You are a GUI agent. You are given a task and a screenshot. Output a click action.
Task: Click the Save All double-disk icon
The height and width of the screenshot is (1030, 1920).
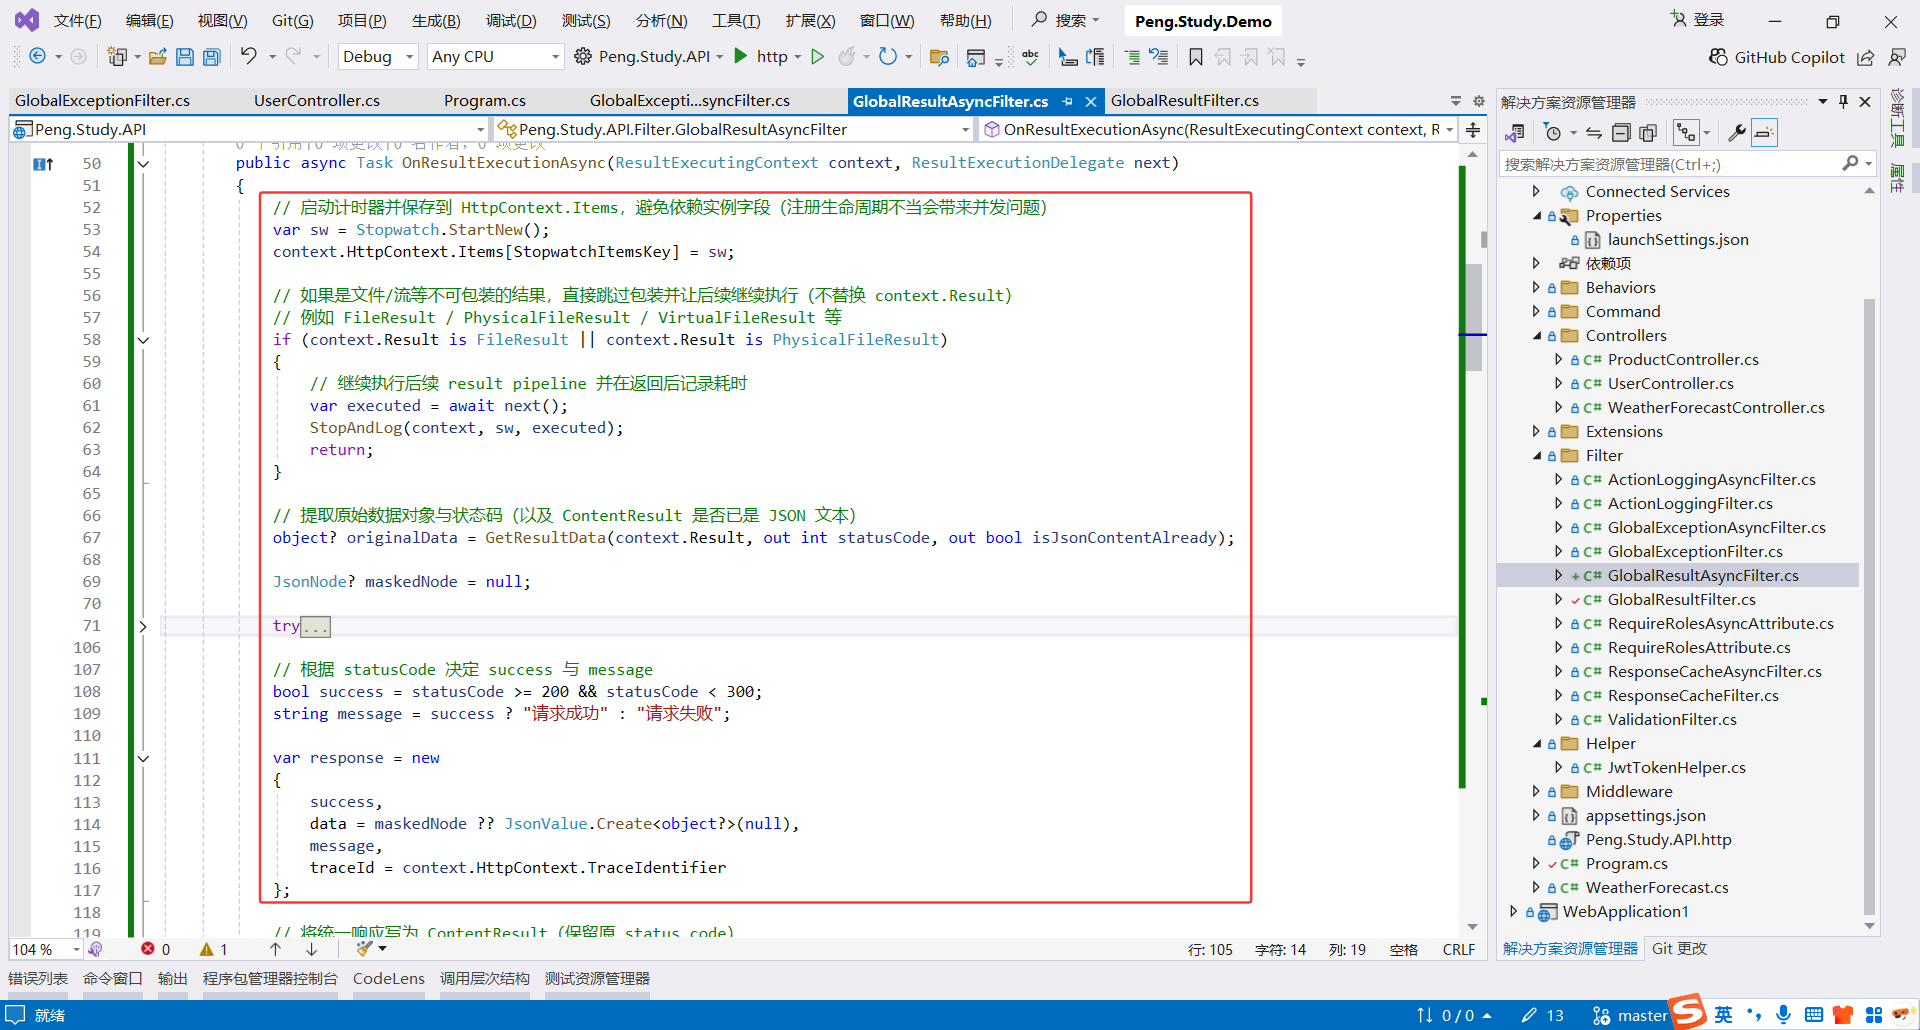[212, 57]
